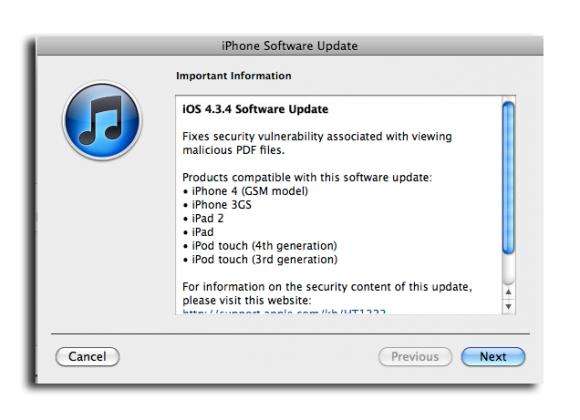Click the Important Information heading
580x420 pixels.
pos(233,75)
